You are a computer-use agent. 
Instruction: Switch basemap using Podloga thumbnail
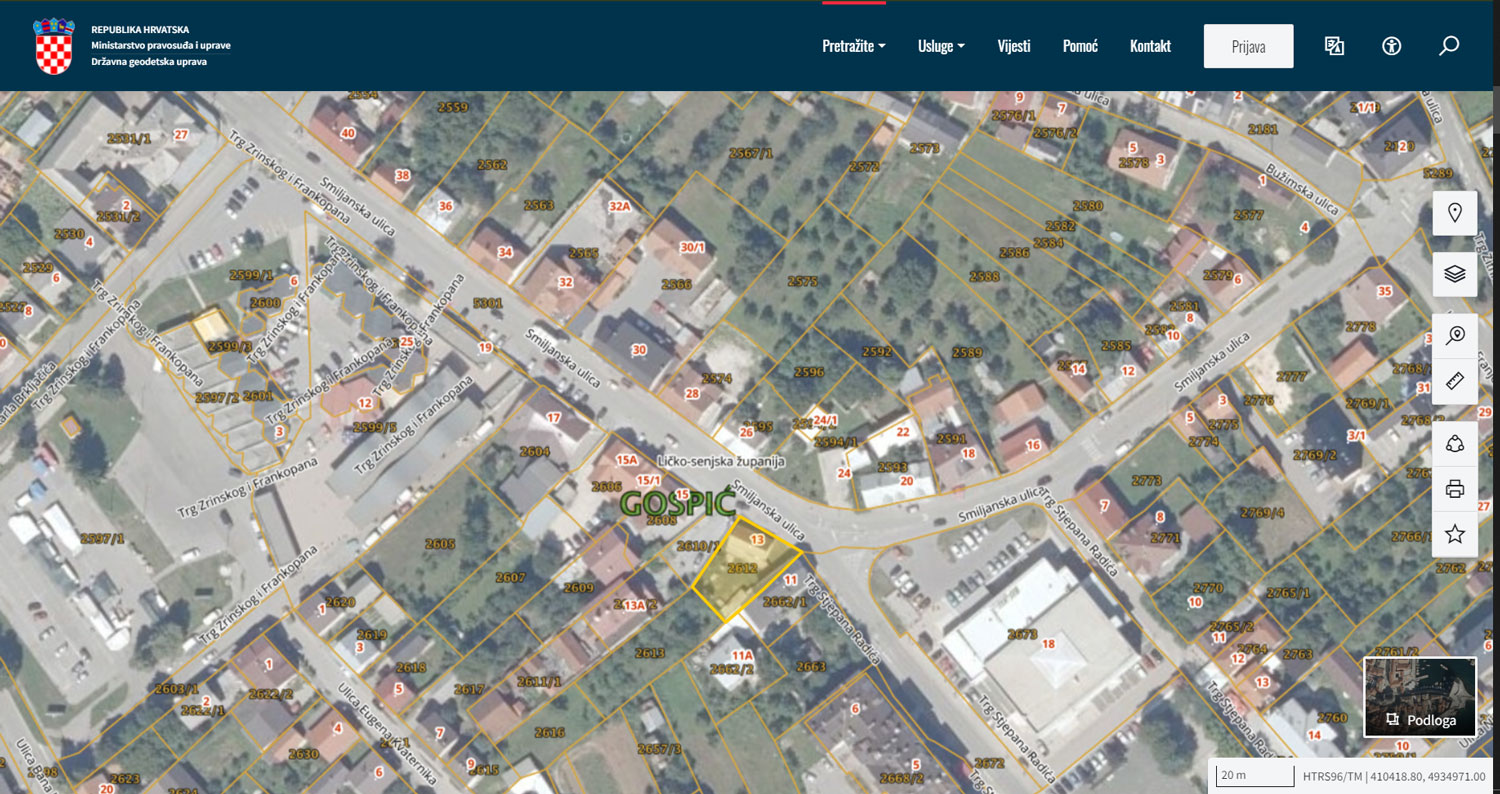click(x=1420, y=697)
